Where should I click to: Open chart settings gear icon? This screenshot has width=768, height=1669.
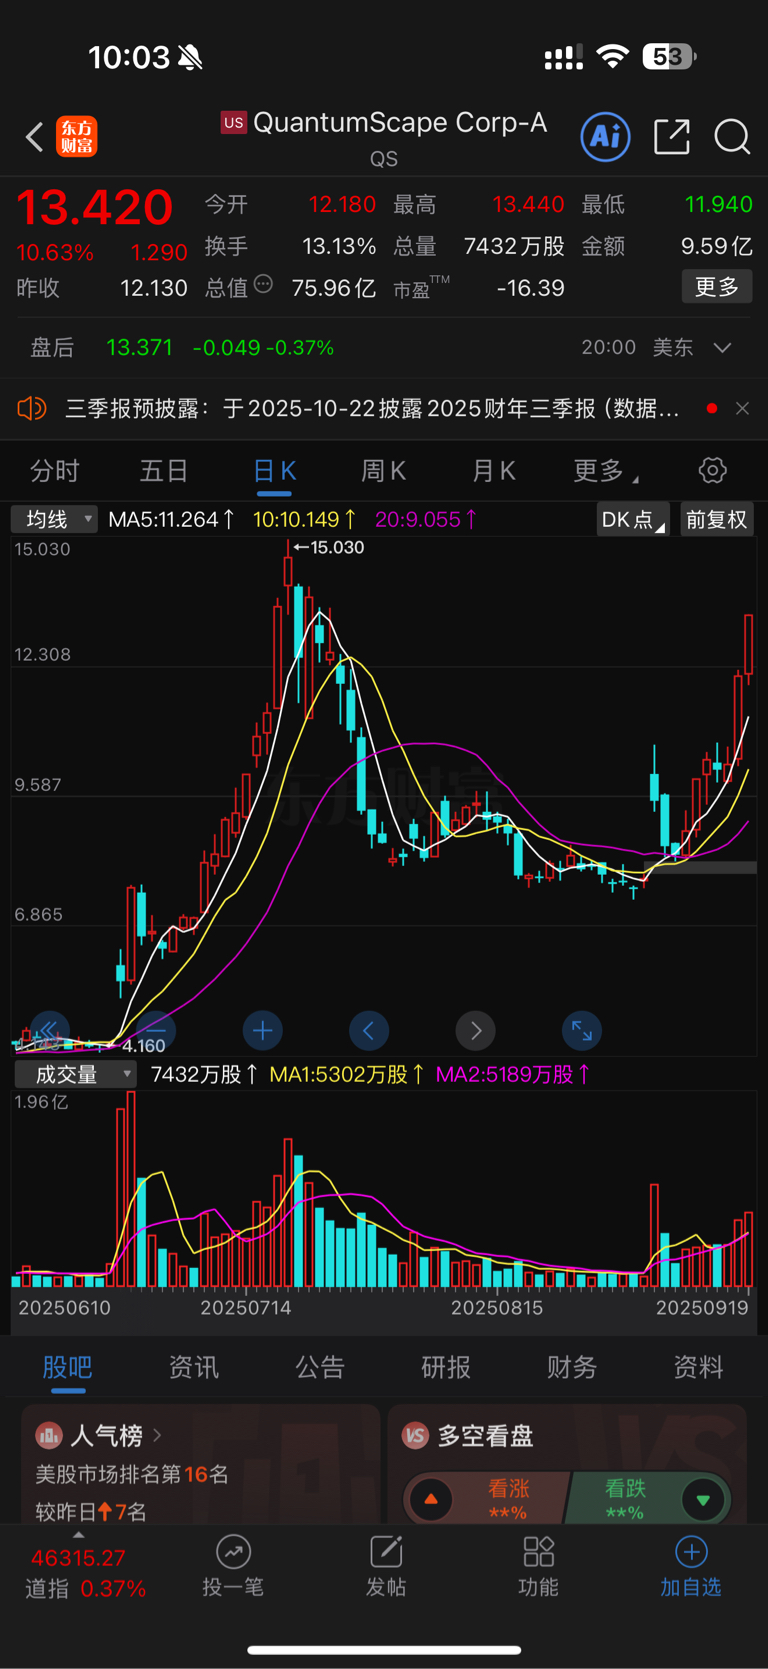click(712, 470)
